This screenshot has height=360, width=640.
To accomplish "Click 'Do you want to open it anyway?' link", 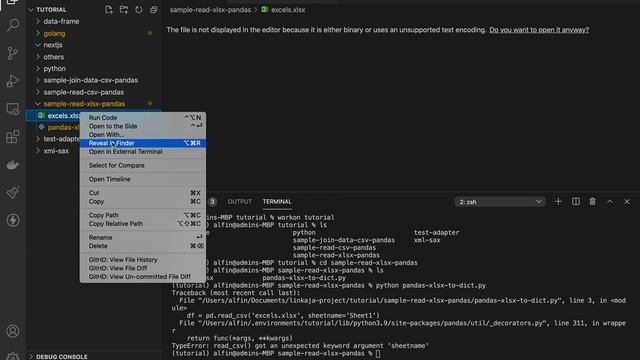I will coord(539,30).
